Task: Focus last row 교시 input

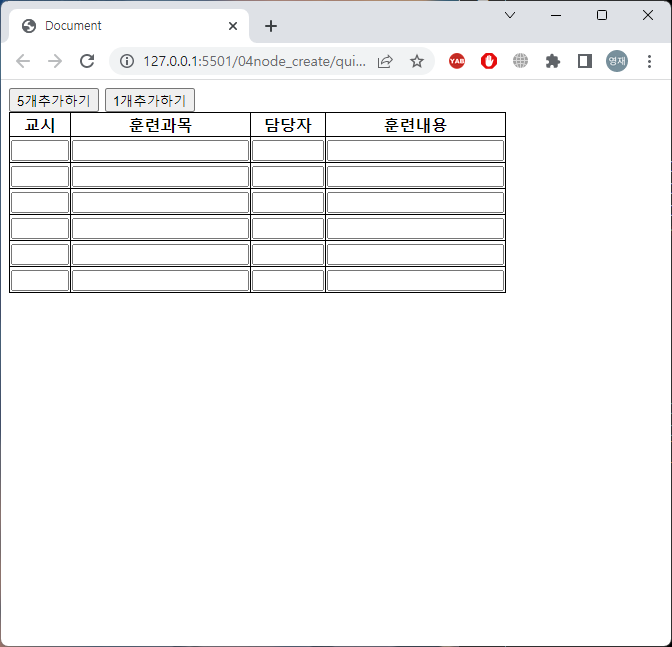Action: point(40,280)
